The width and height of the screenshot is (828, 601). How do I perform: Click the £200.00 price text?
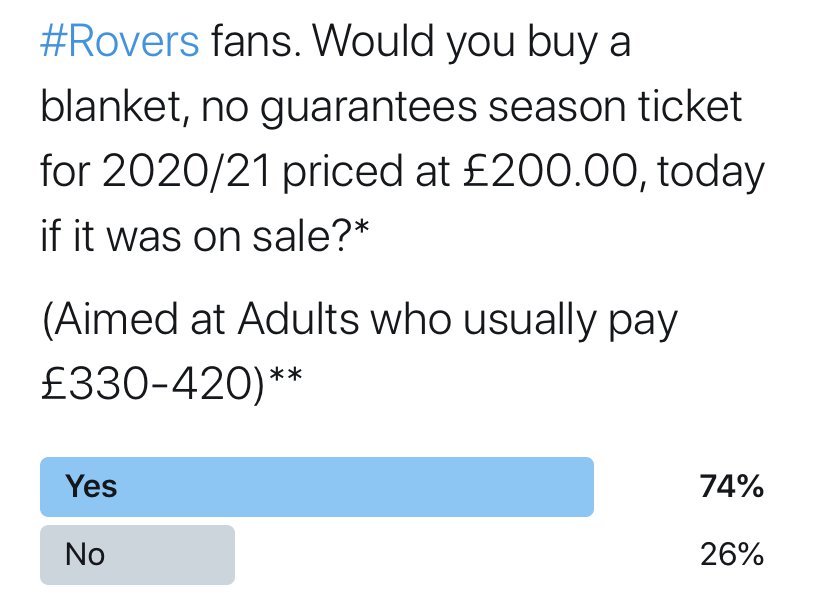[550, 172]
